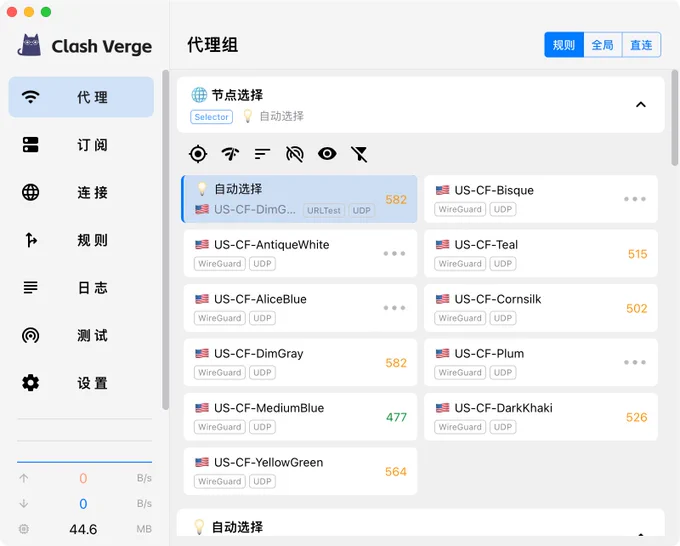Retest the 582 delay of US-CF-DimGray node
Image resolution: width=680 pixels, height=546 pixels.
(x=396, y=363)
